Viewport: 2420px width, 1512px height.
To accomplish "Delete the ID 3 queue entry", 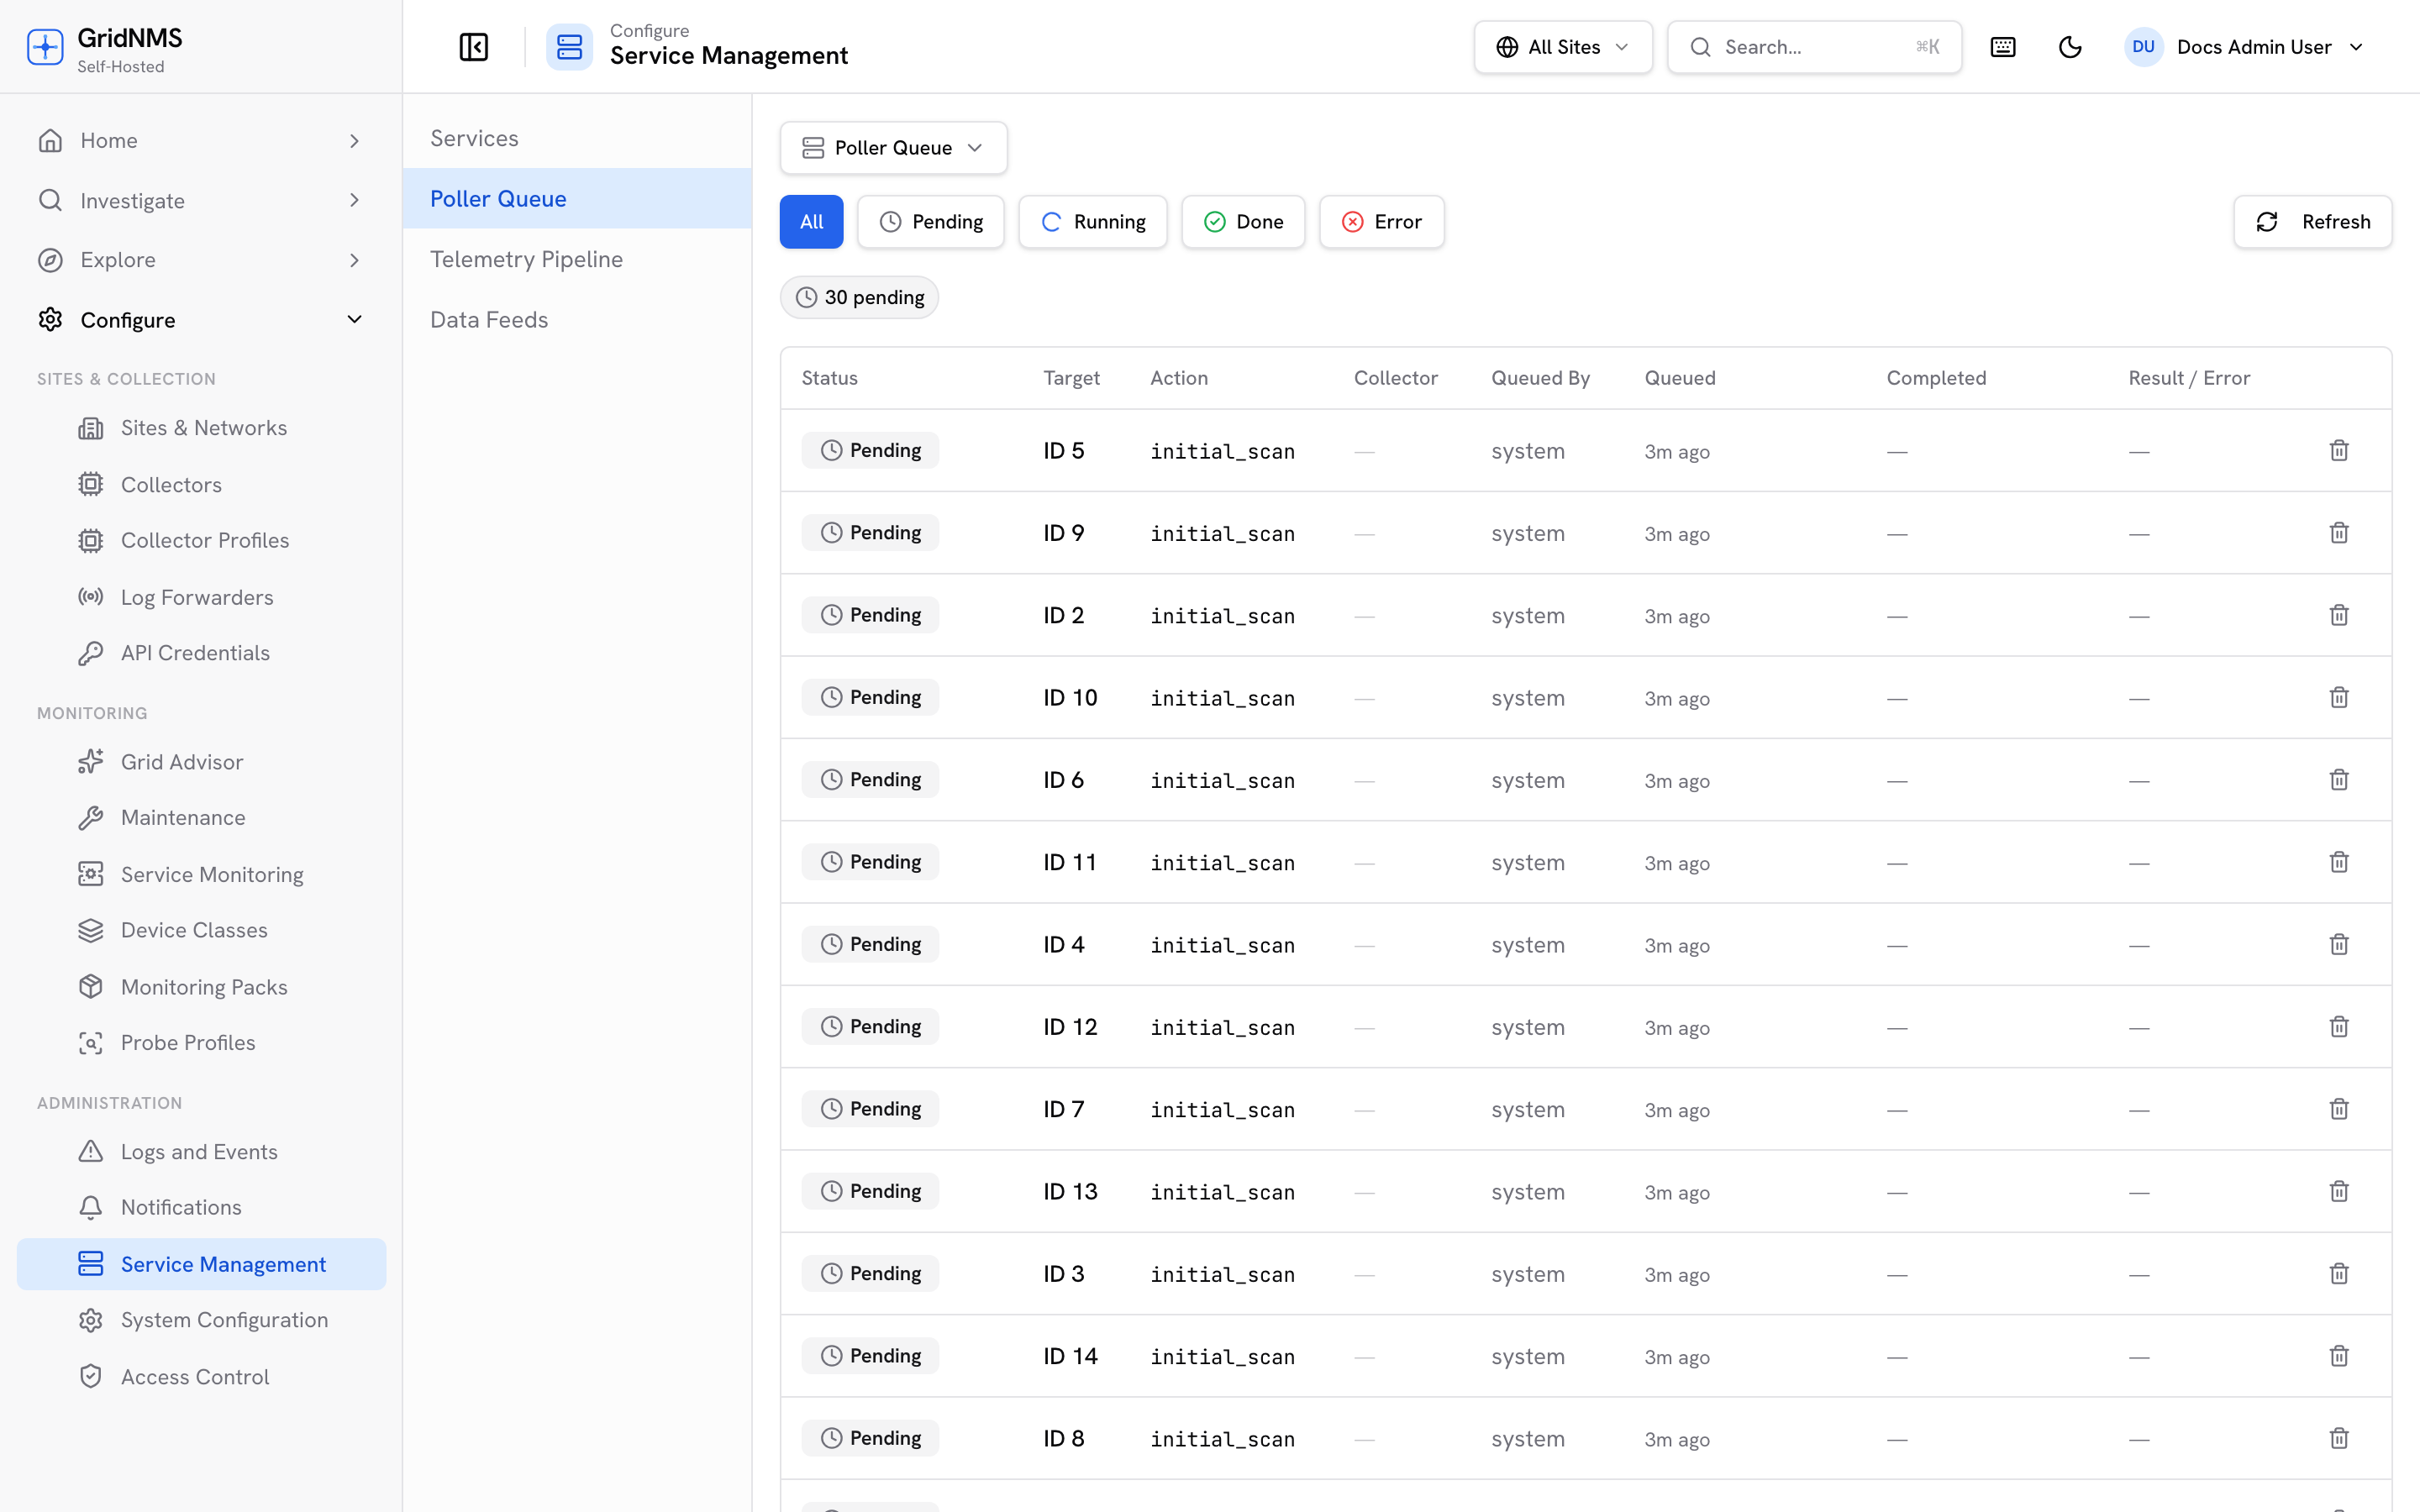I will (x=2339, y=1274).
